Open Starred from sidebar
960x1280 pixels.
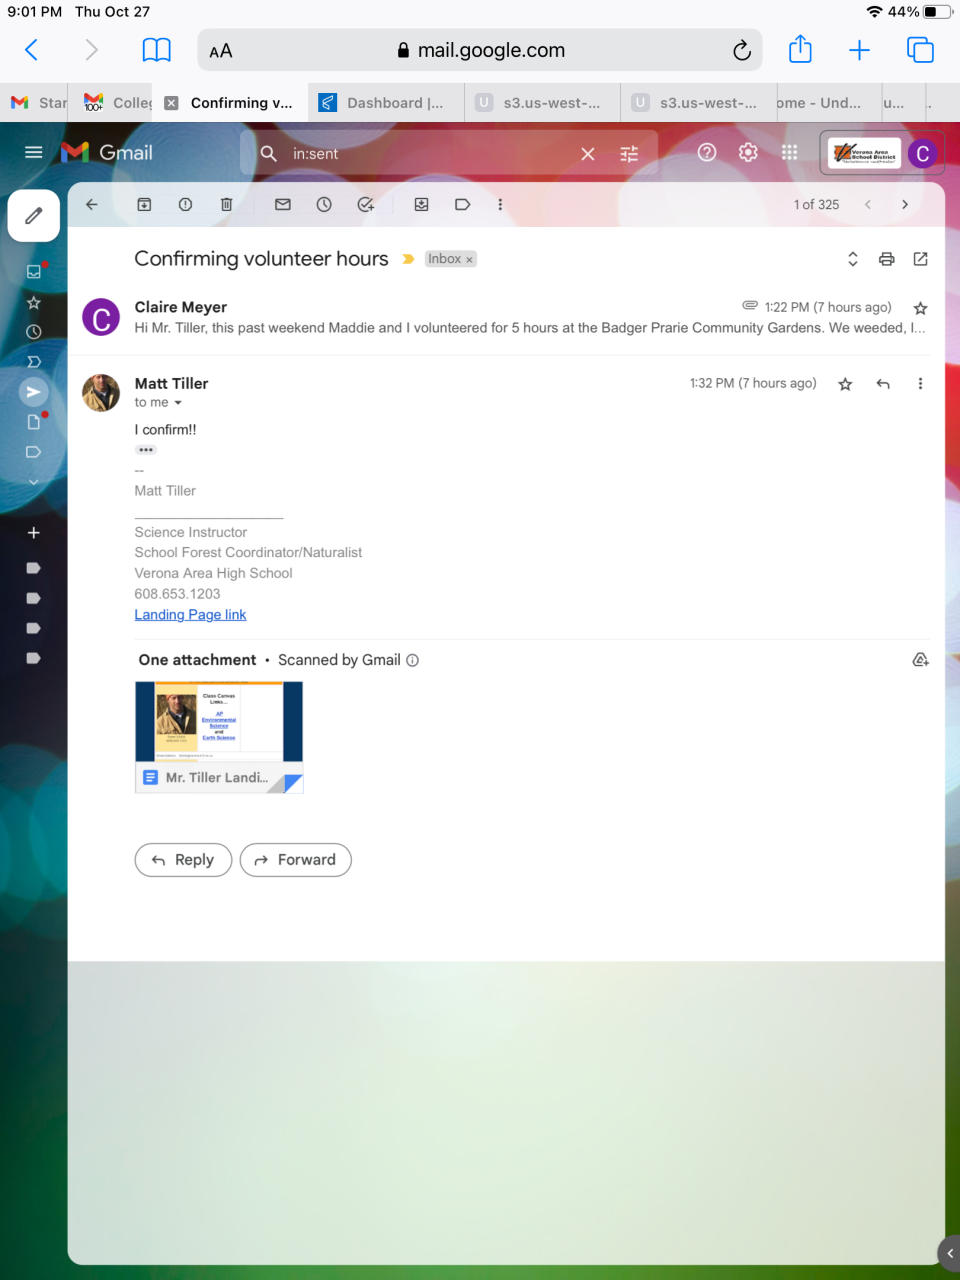coord(33,302)
